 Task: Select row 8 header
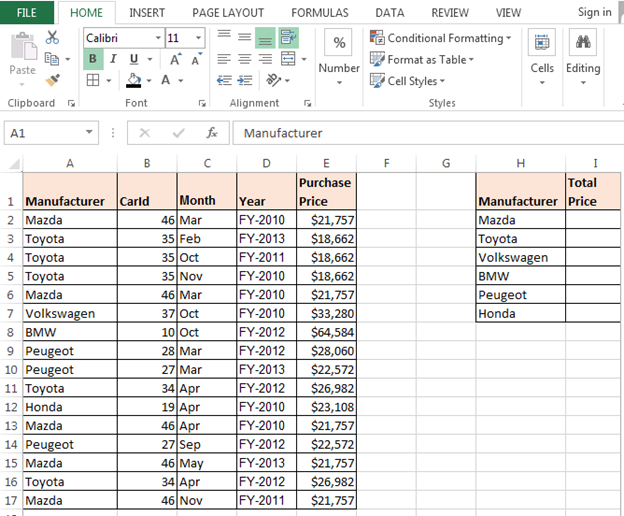(11, 332)
